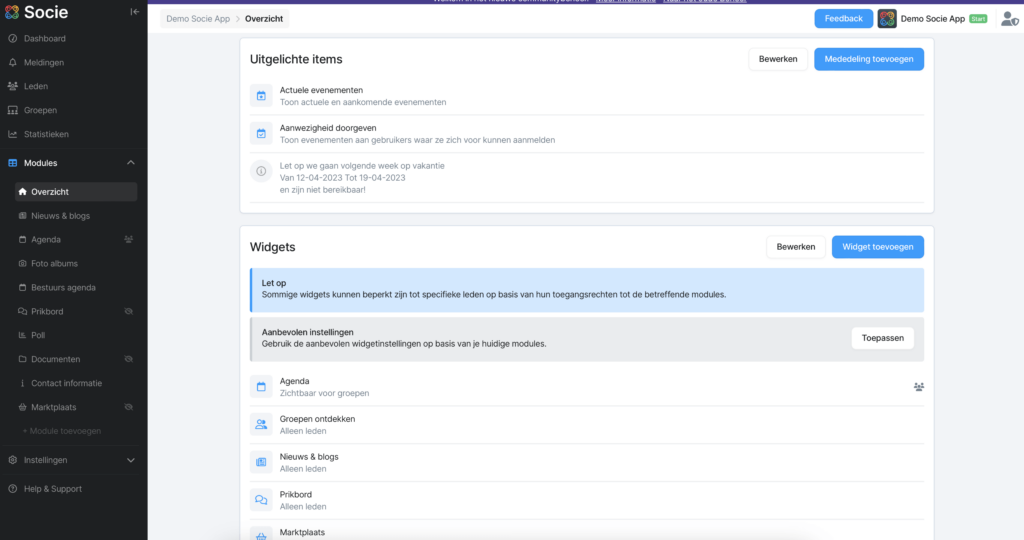Click the groups icon on Agenda widget row
The image size is (1024, 540).
click(x=918, y=387)
